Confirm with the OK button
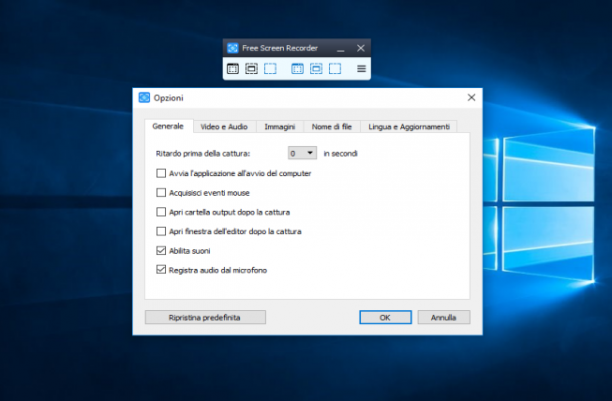Viewport: 612px width, 401px height. click(x=385, y=317)
